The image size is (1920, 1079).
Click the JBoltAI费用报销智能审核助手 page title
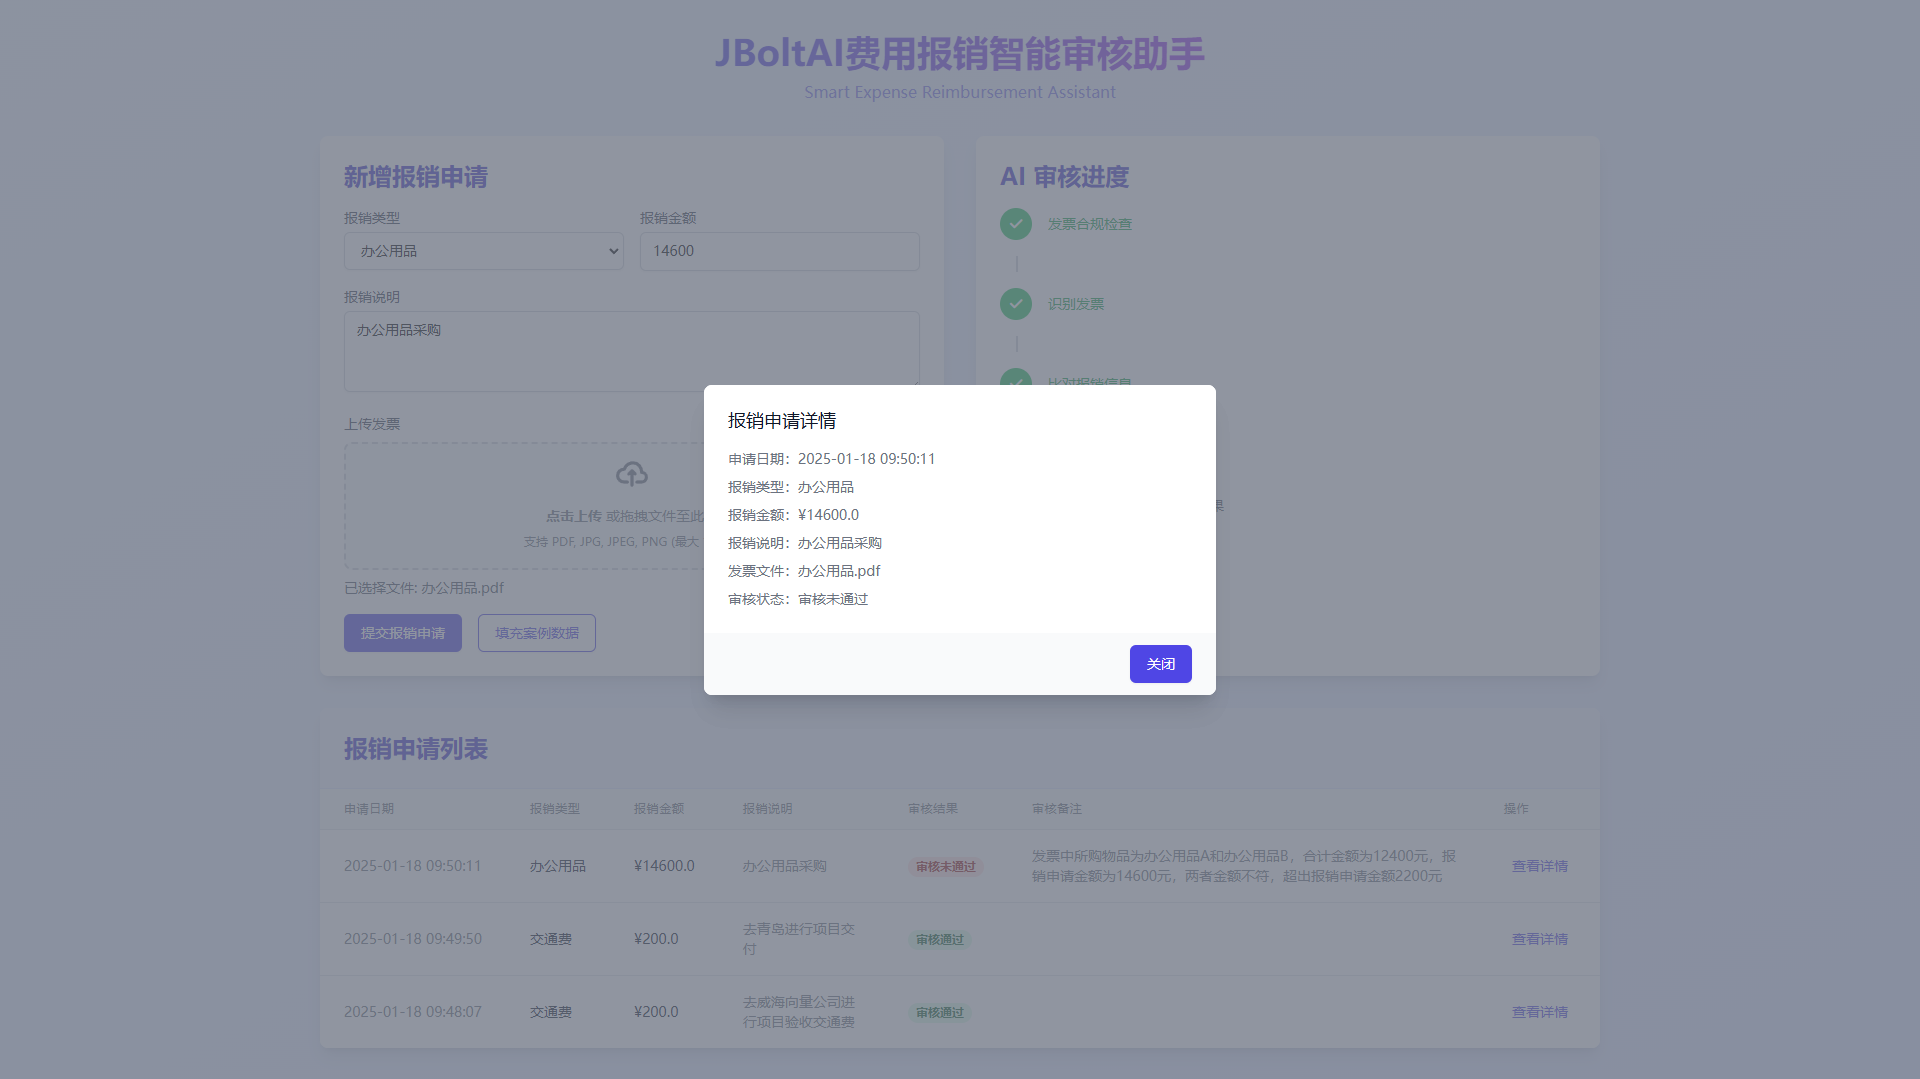coord(960,54)
